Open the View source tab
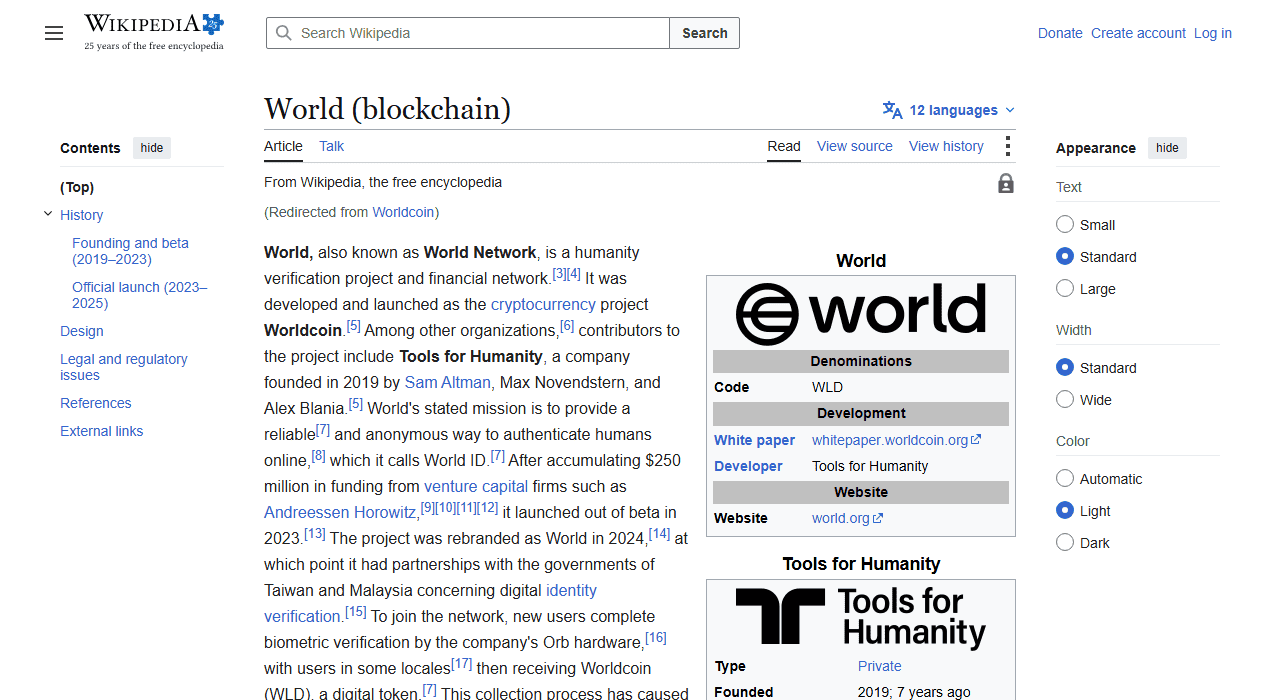The width and height of the screenshot is (1280, 700). (855, 146)
